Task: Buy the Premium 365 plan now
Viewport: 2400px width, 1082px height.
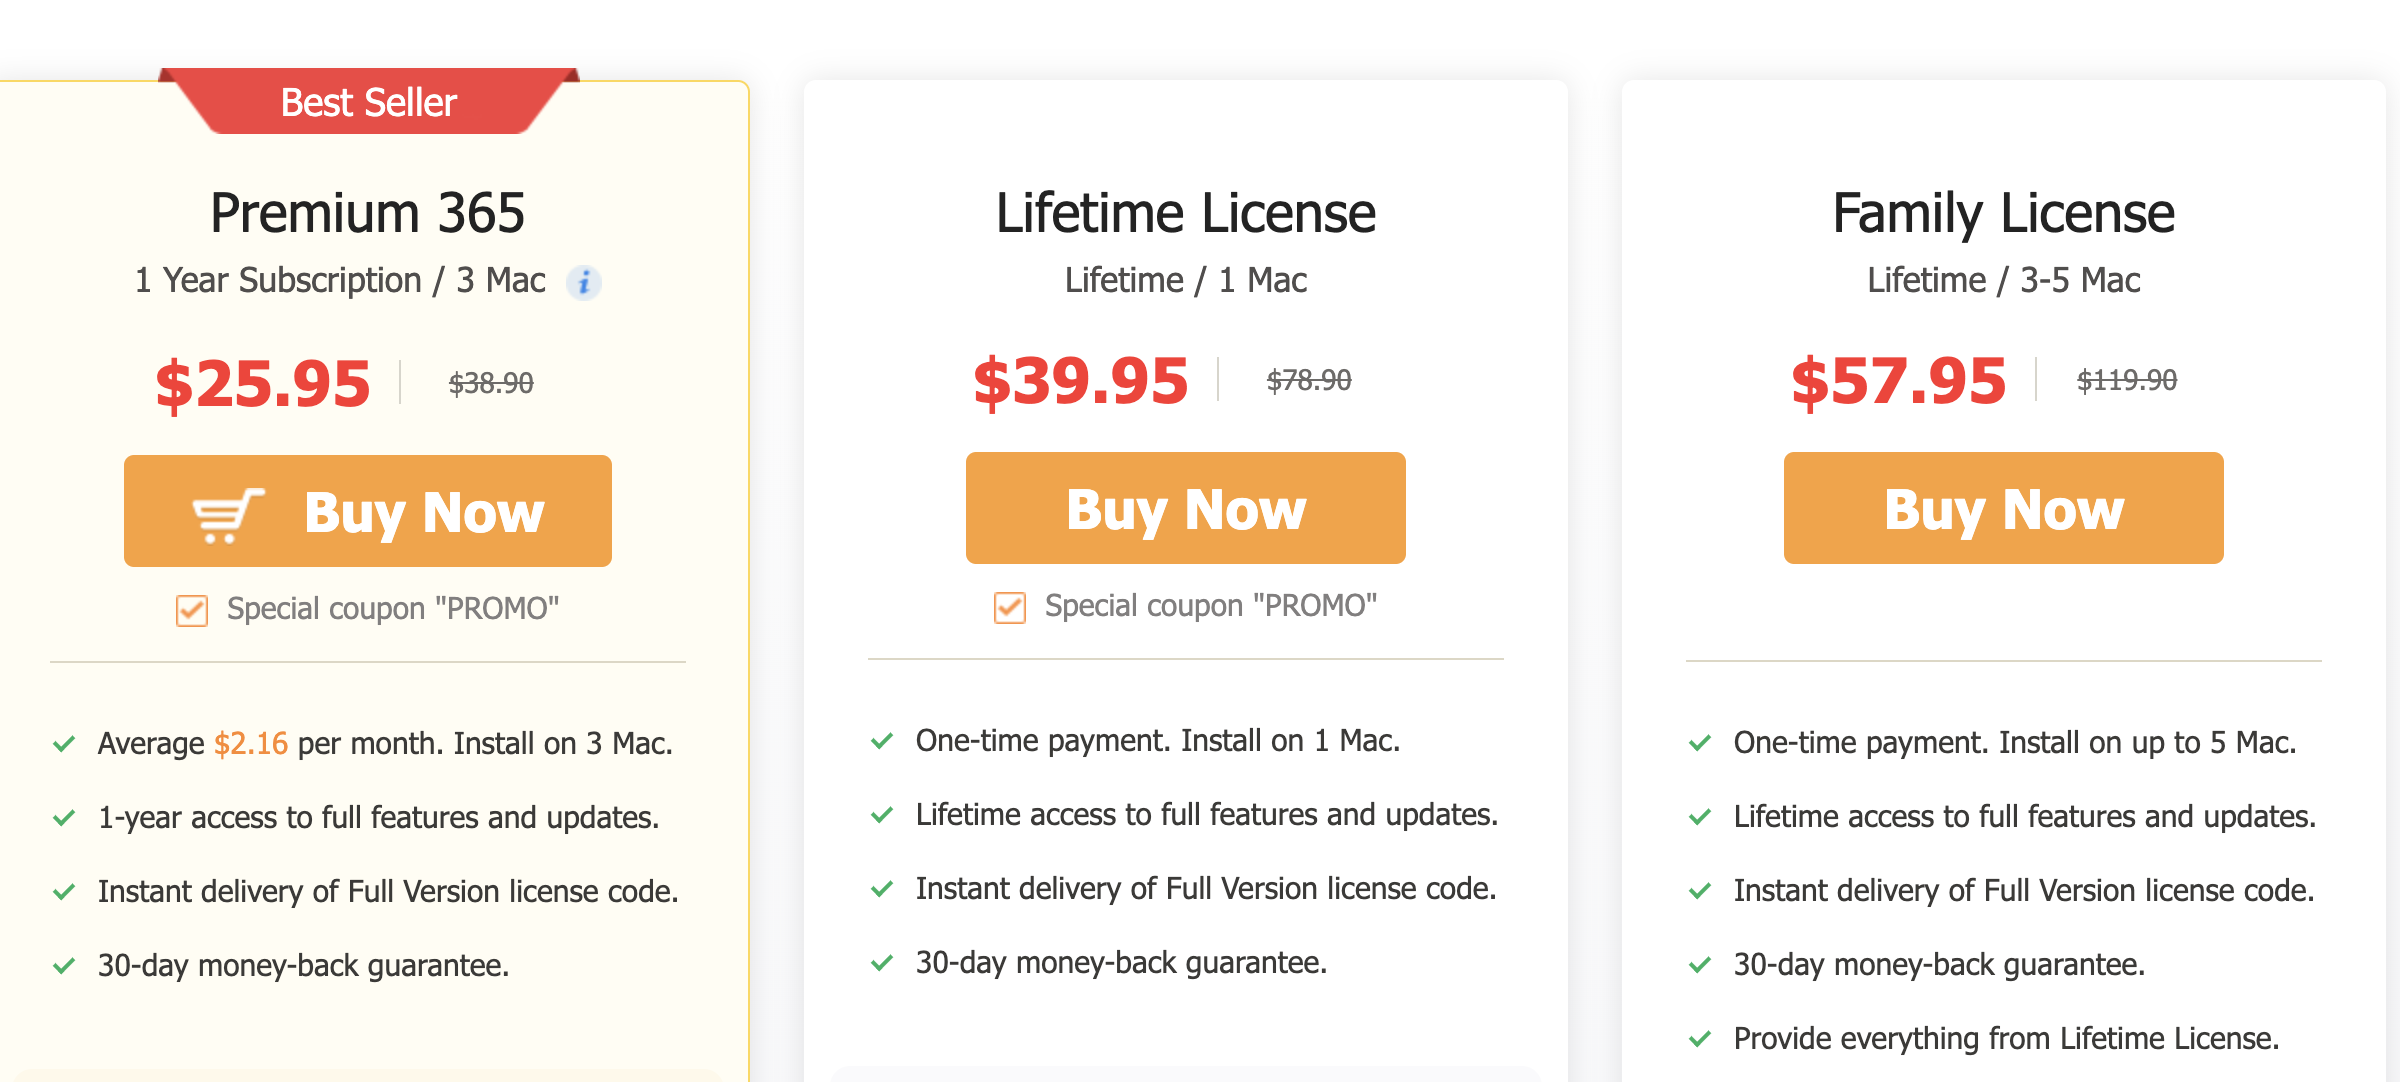Action: point(368,511)
